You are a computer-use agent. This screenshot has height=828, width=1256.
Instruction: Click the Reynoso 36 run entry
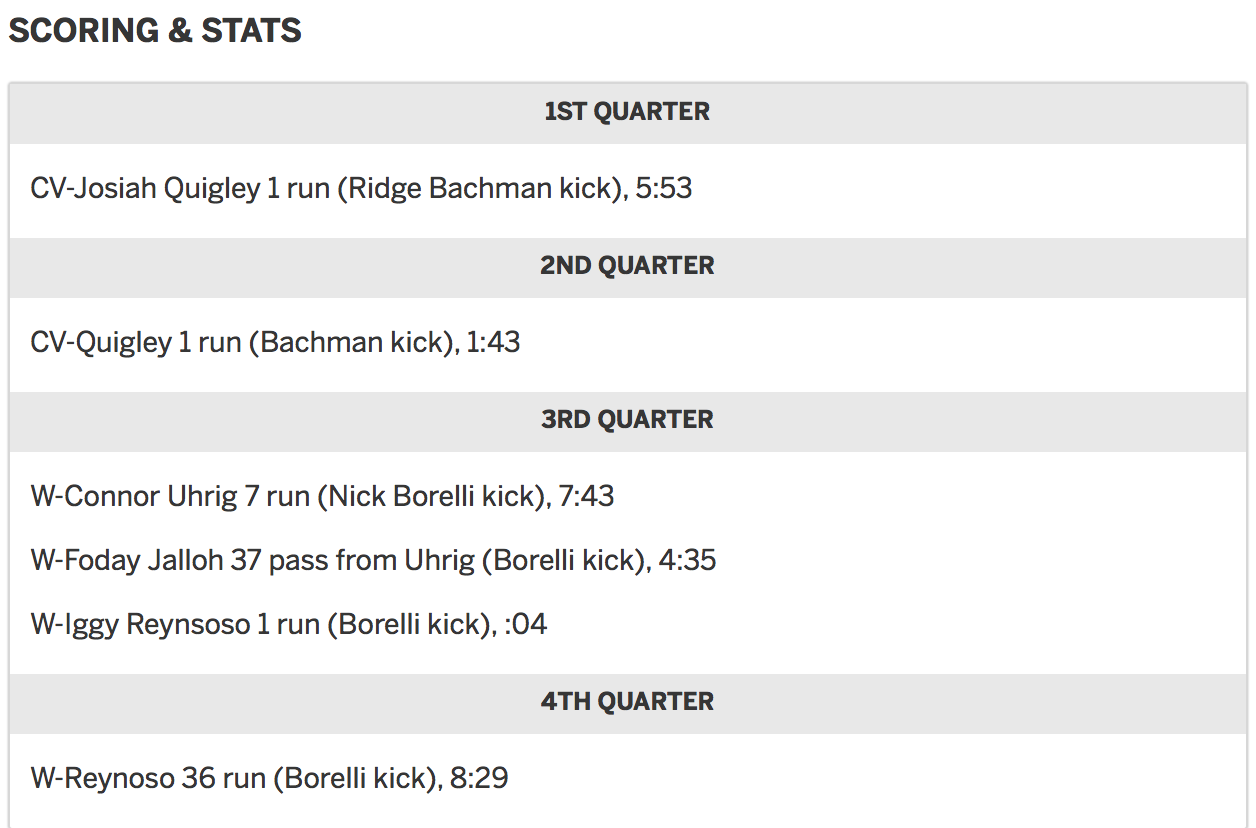269,779
